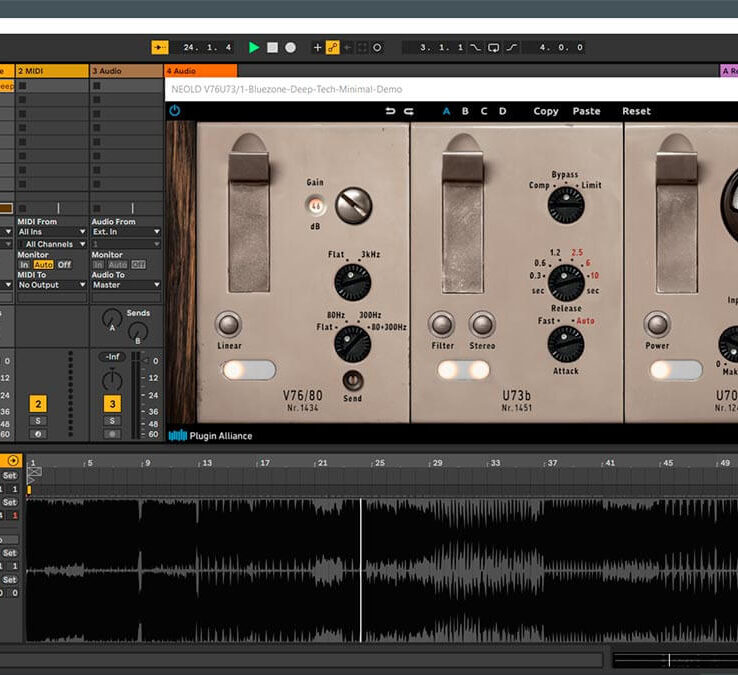The image size is (738, 675).
Task: Click the Reset button in plugin toolbar
Action: (636, 111)
